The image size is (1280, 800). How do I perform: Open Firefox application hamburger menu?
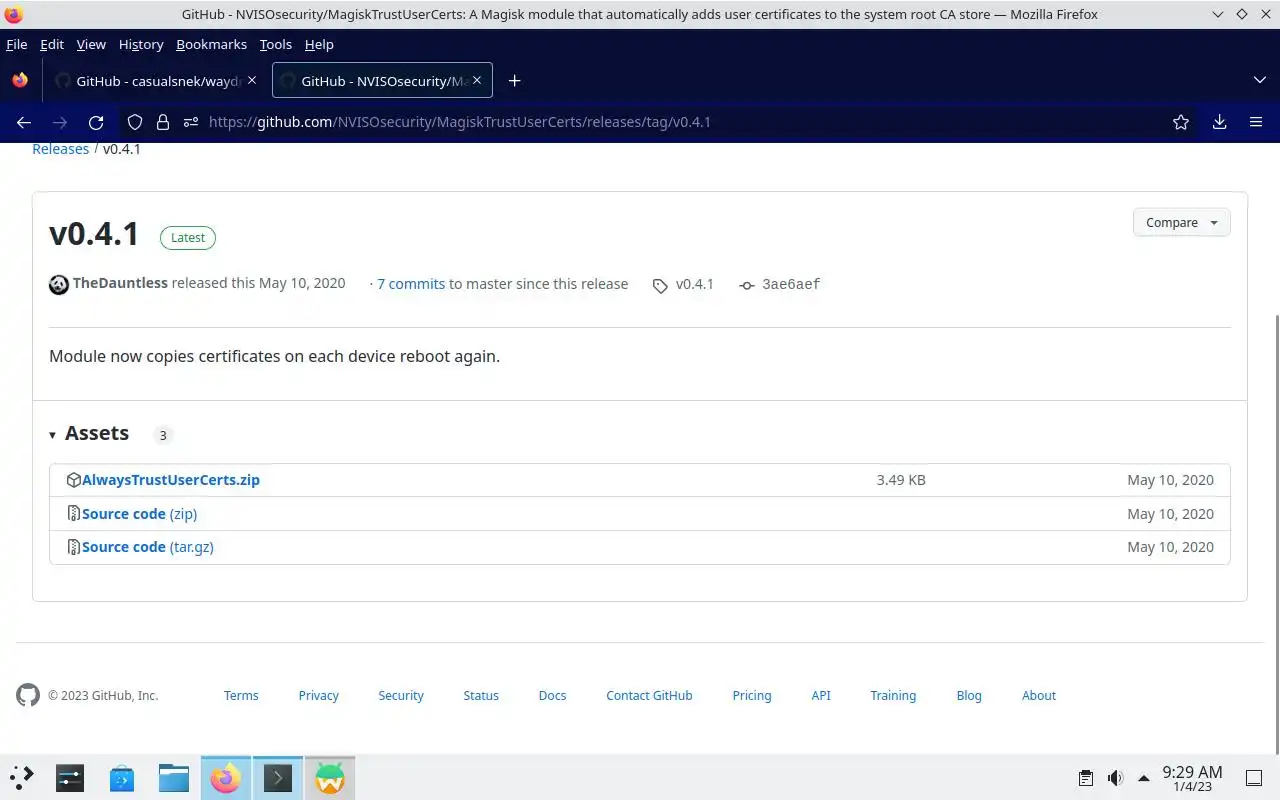pos(1256,122)
